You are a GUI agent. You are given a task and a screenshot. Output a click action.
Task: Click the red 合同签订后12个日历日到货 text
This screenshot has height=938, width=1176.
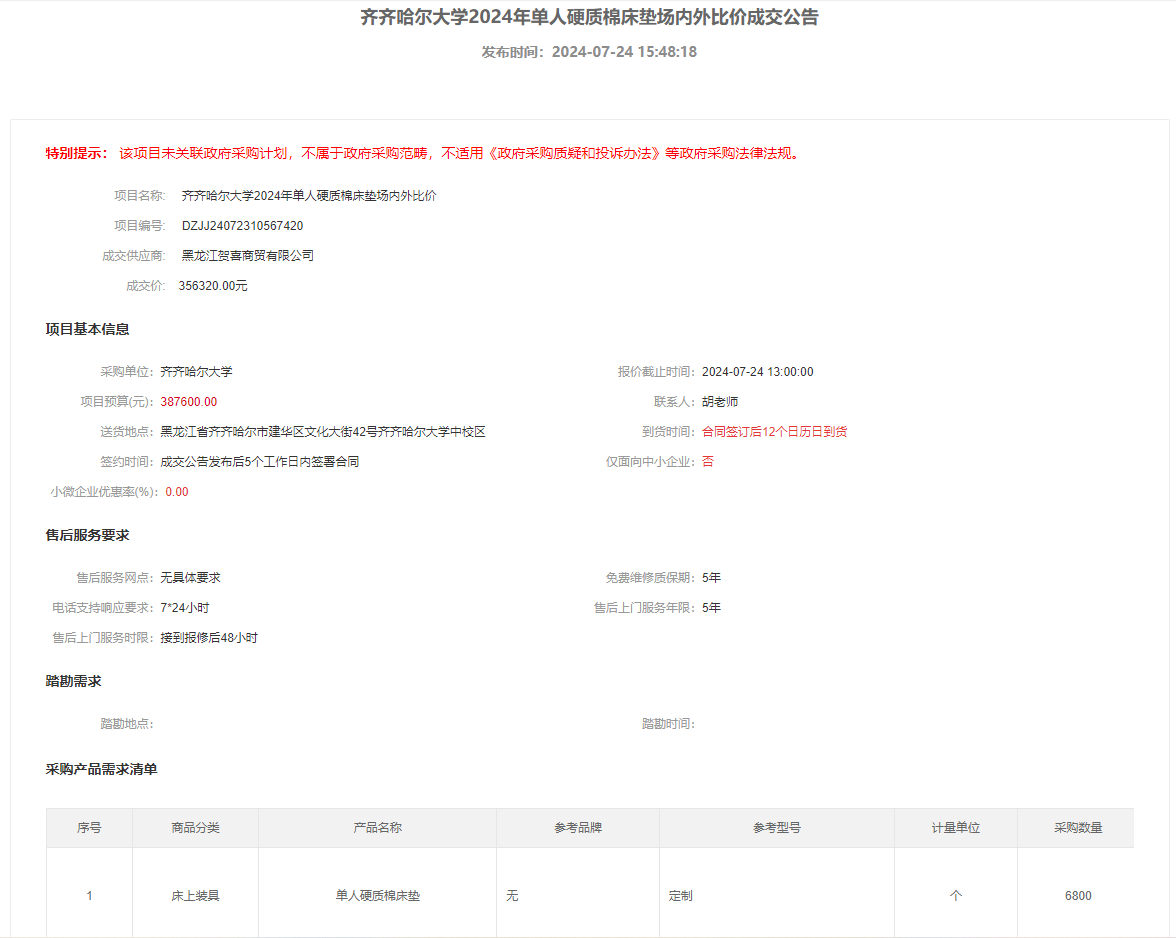pos(774,432)
